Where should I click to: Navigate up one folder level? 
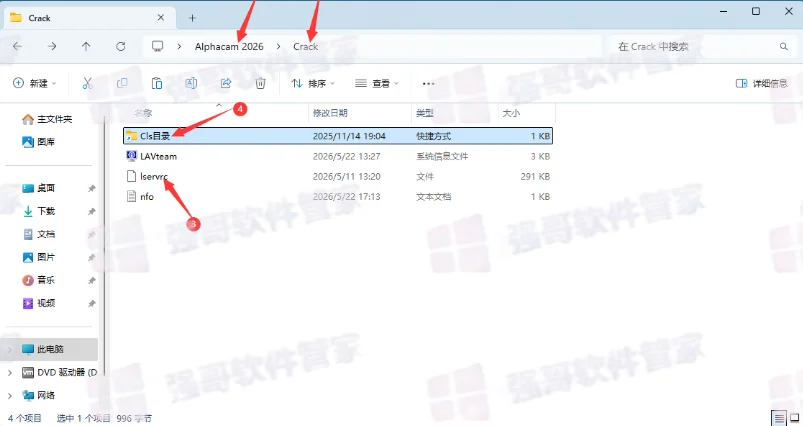click(x=86, y=47)
